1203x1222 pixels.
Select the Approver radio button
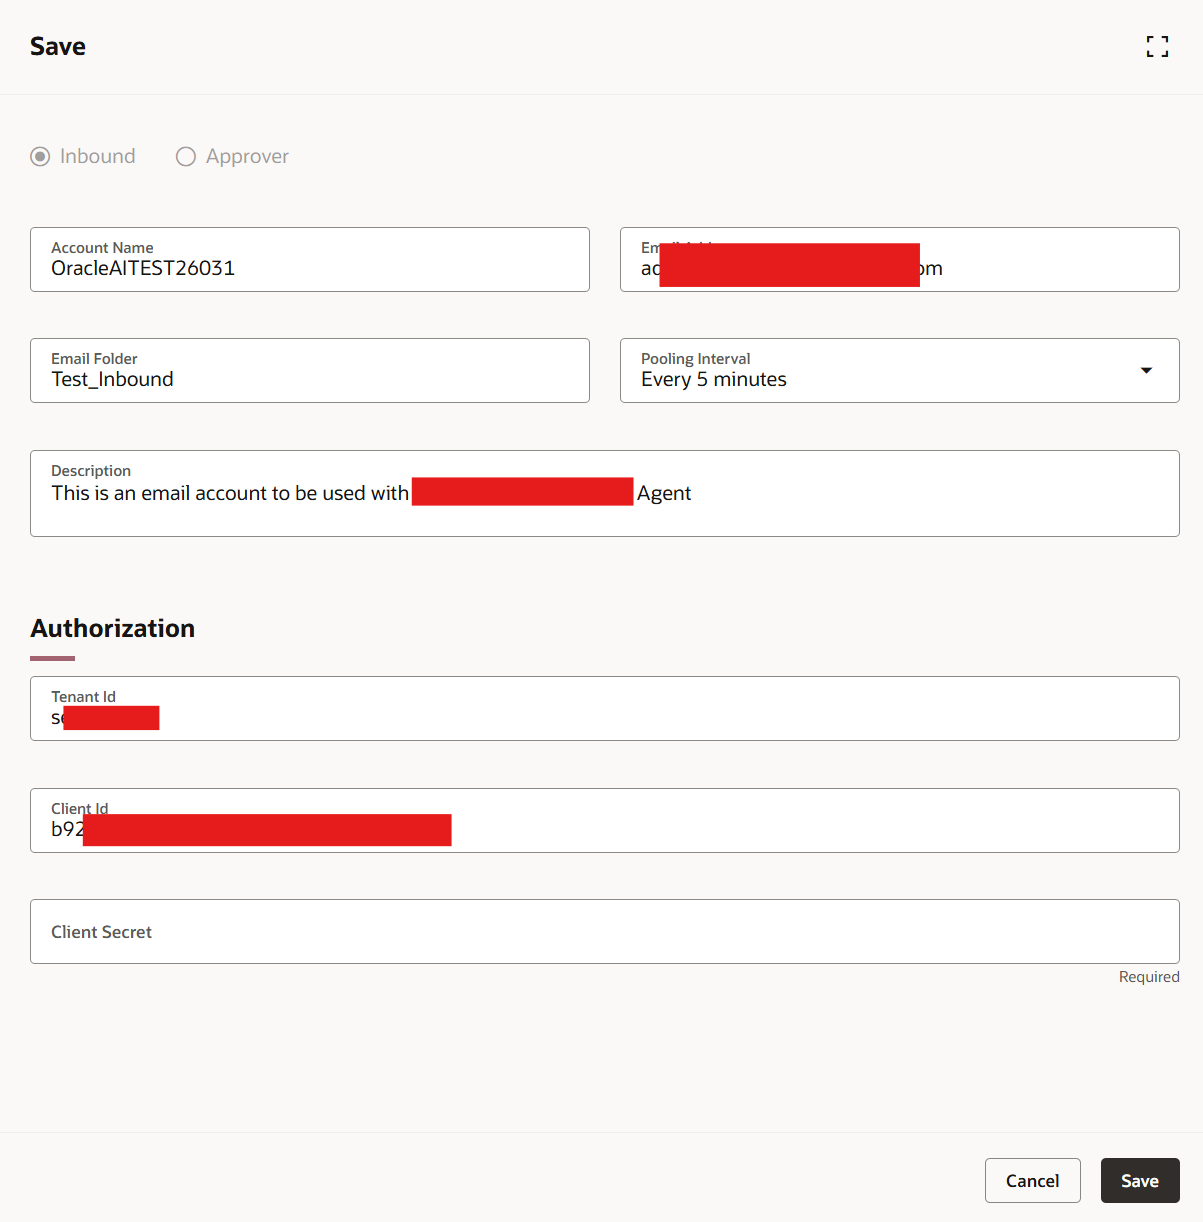point(186,157)
